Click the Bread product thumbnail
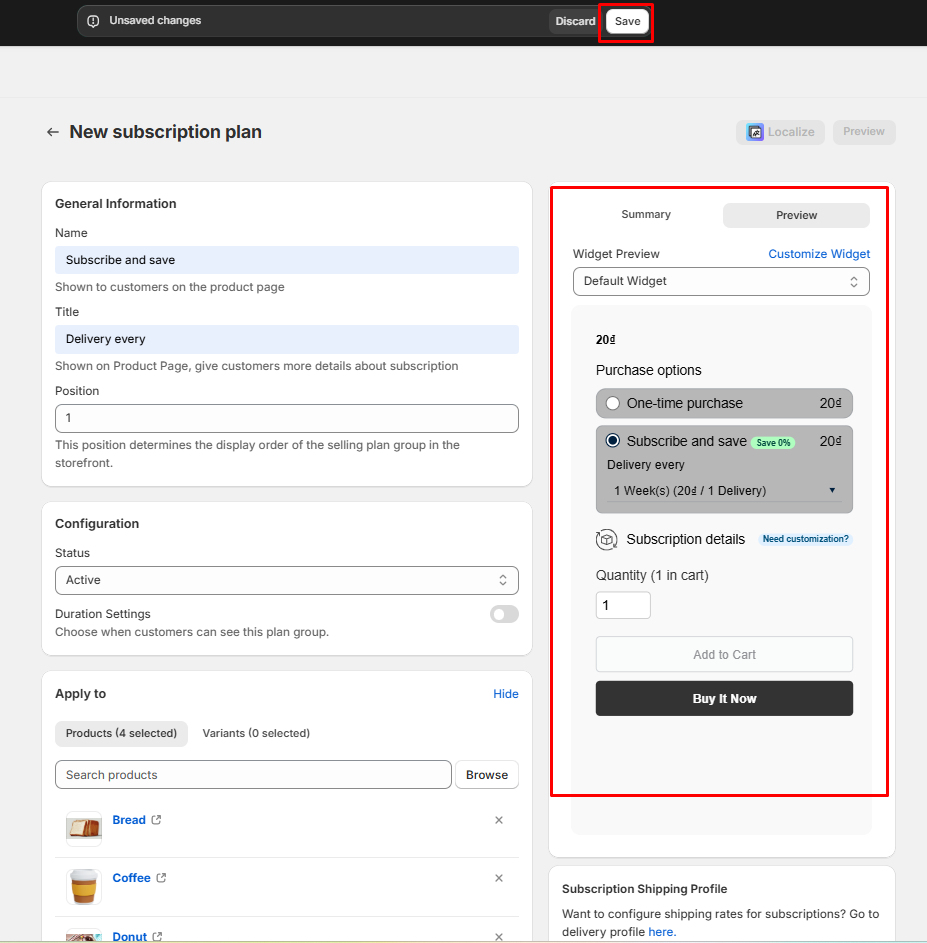This screenshot has height=943, width=927. (84, 829)
